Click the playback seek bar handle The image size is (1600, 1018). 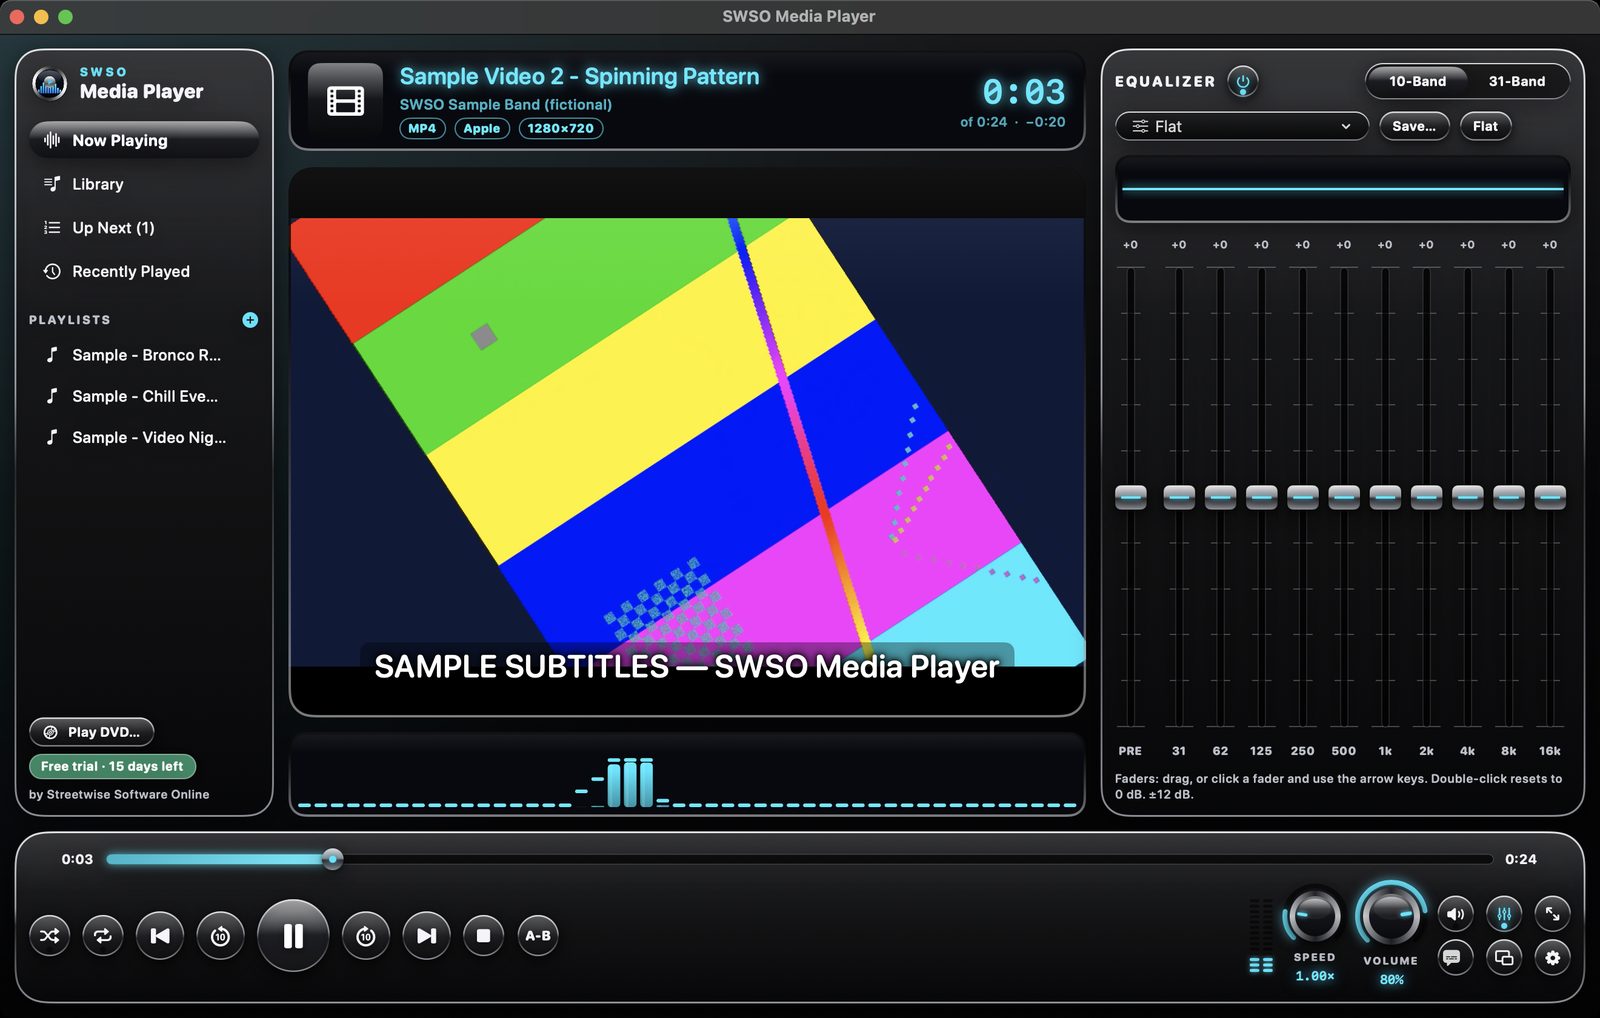(333, 859)
